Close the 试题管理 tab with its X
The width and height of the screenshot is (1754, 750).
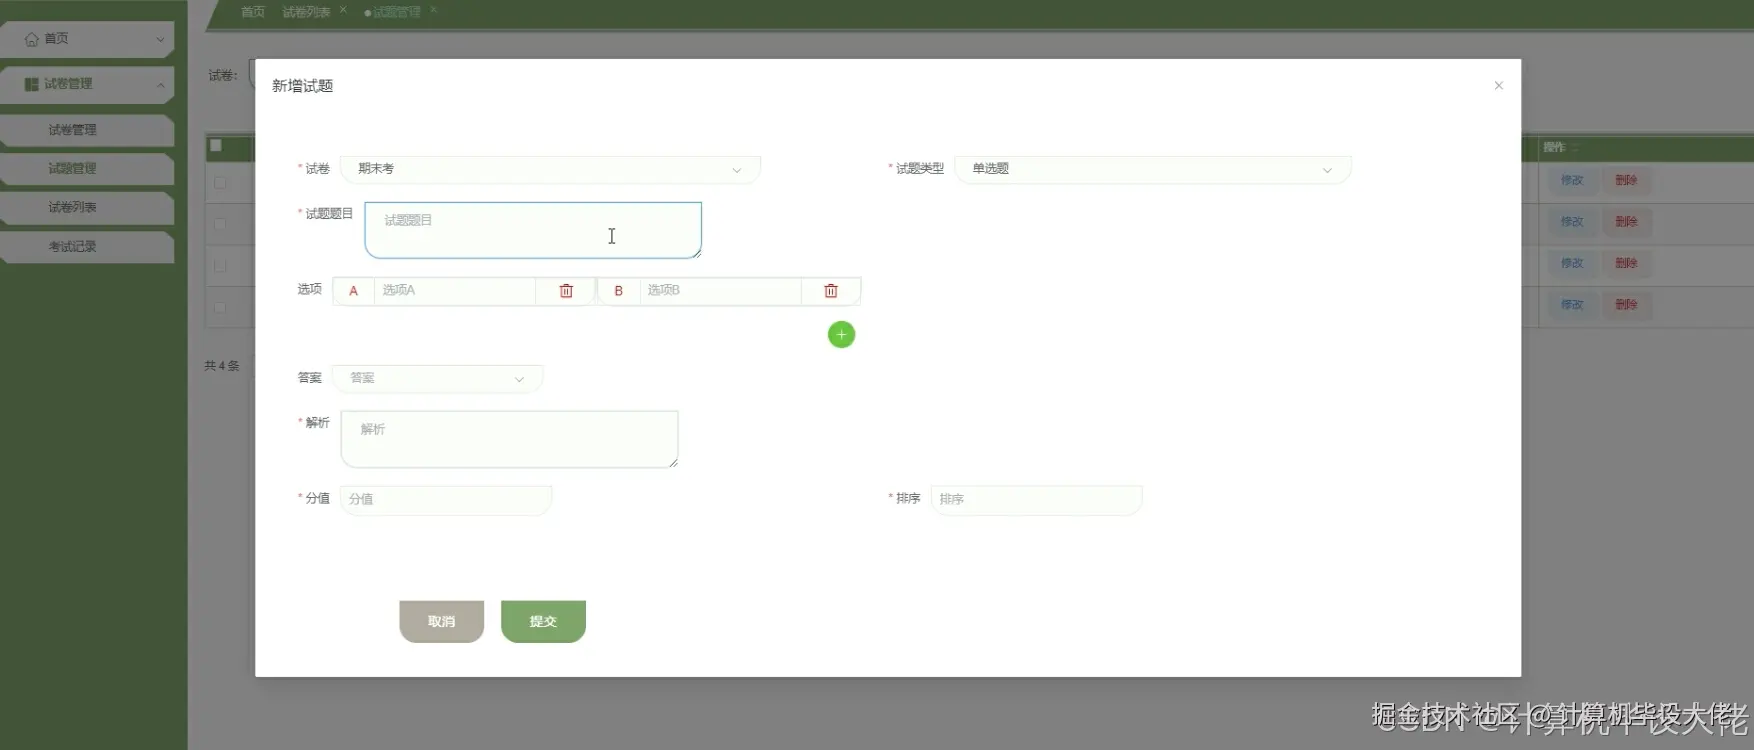433,10
